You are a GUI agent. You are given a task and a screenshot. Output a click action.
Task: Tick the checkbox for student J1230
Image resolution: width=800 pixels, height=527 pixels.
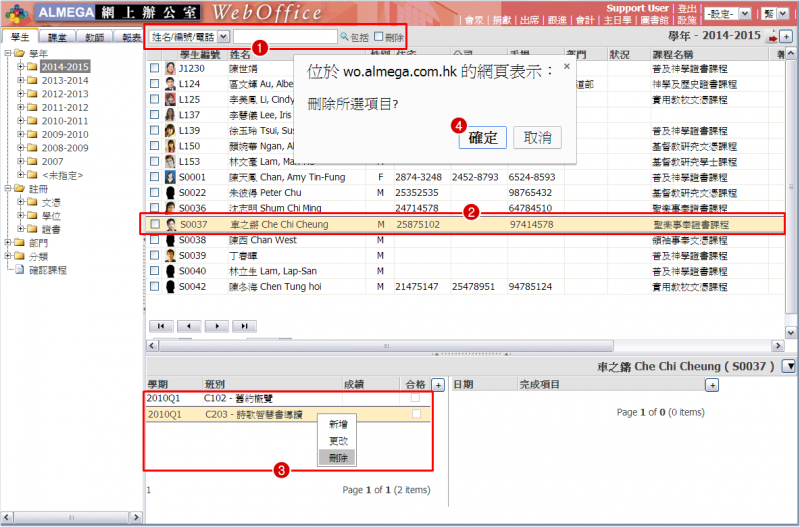click(x=155, y=68)
